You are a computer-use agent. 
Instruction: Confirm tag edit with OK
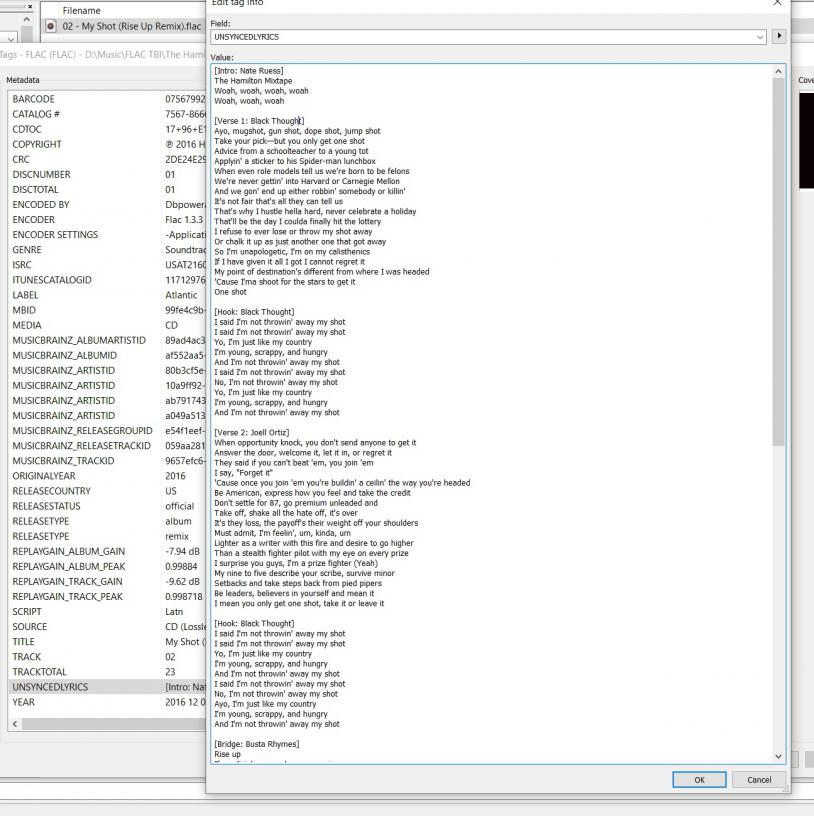(x=699, y=779)
